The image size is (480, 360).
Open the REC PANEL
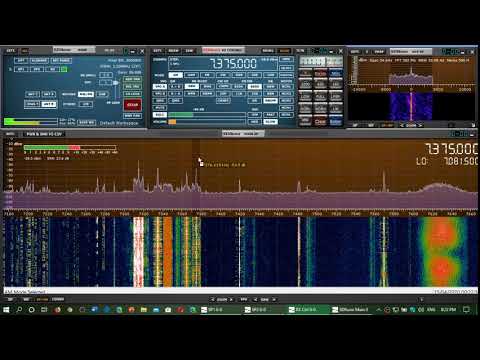pyautogui.click(x=61, y=60)
